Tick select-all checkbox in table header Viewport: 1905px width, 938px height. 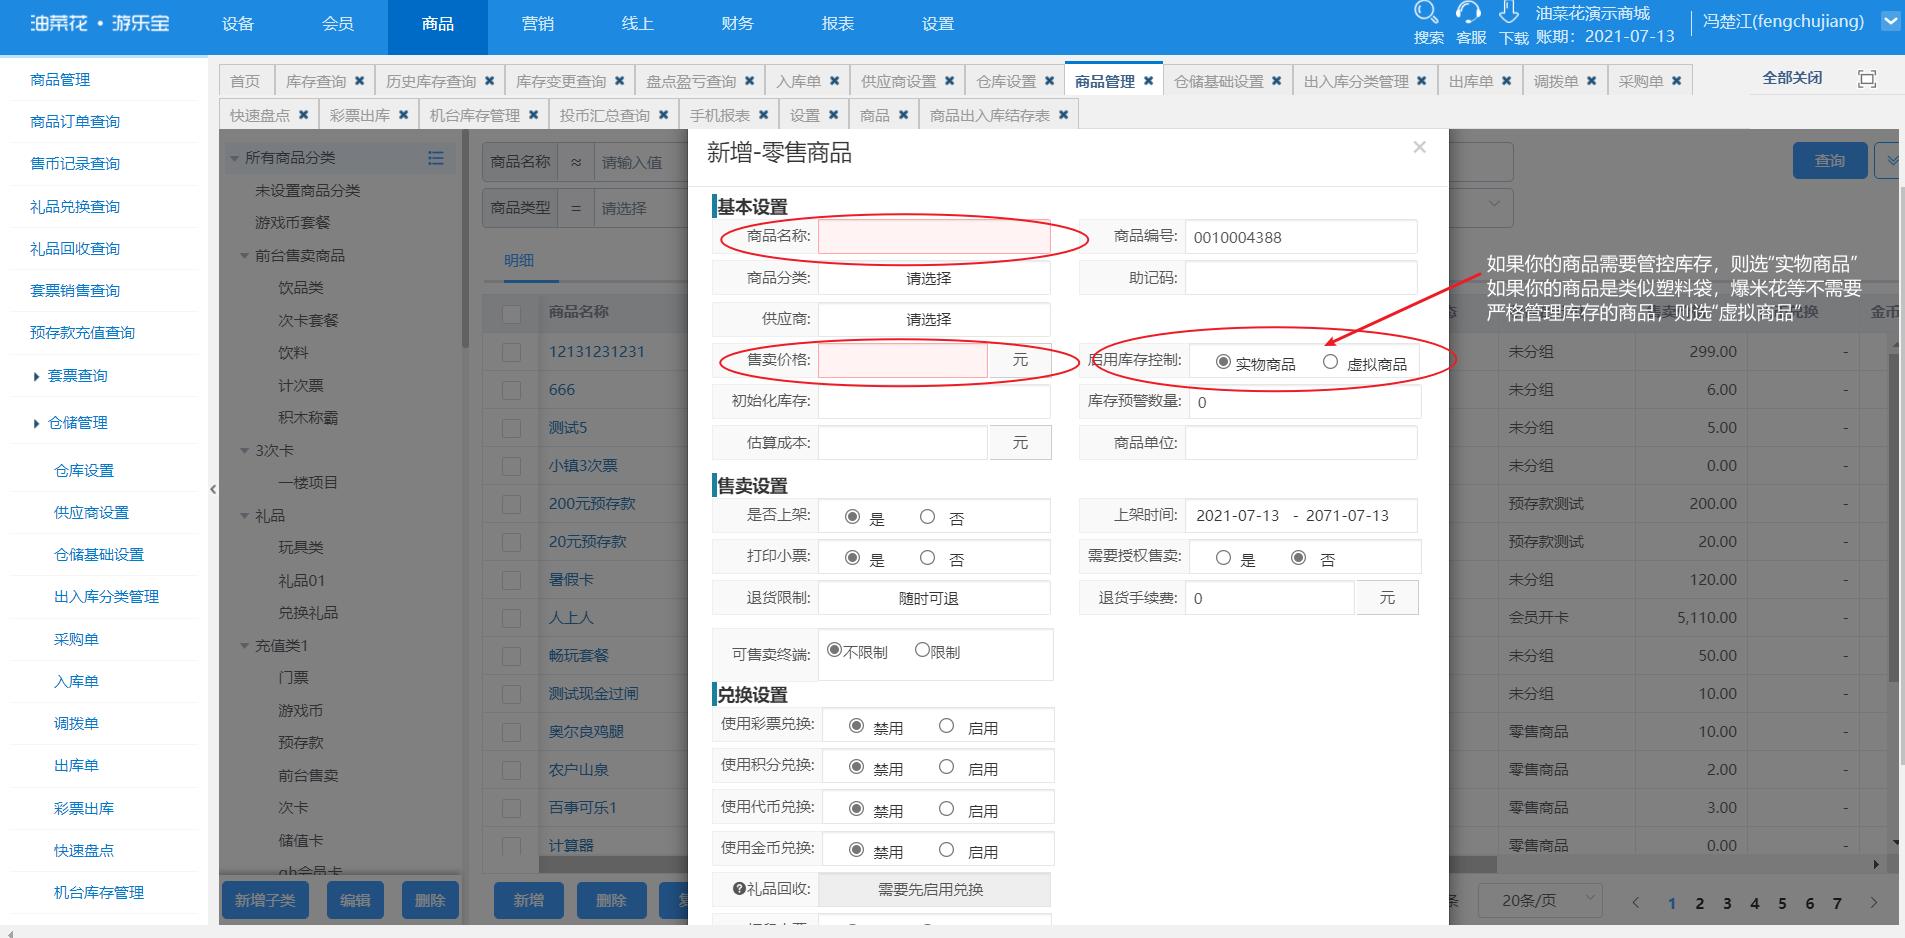[x=511, y=314]
